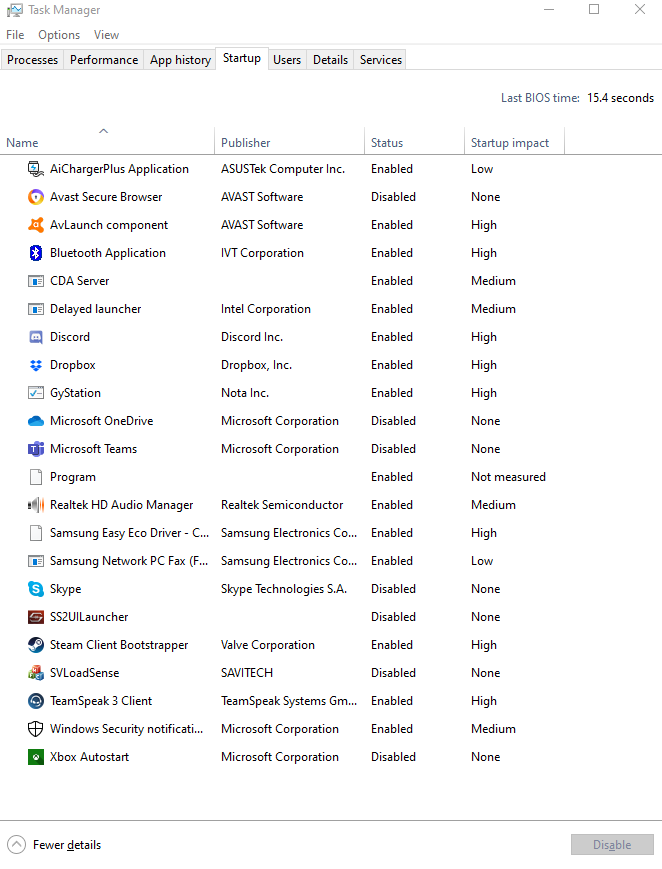Click 'TeamSpeak Systems Gm...' publisher cell
Screen dimensions: 662x869
click(289, 701)
